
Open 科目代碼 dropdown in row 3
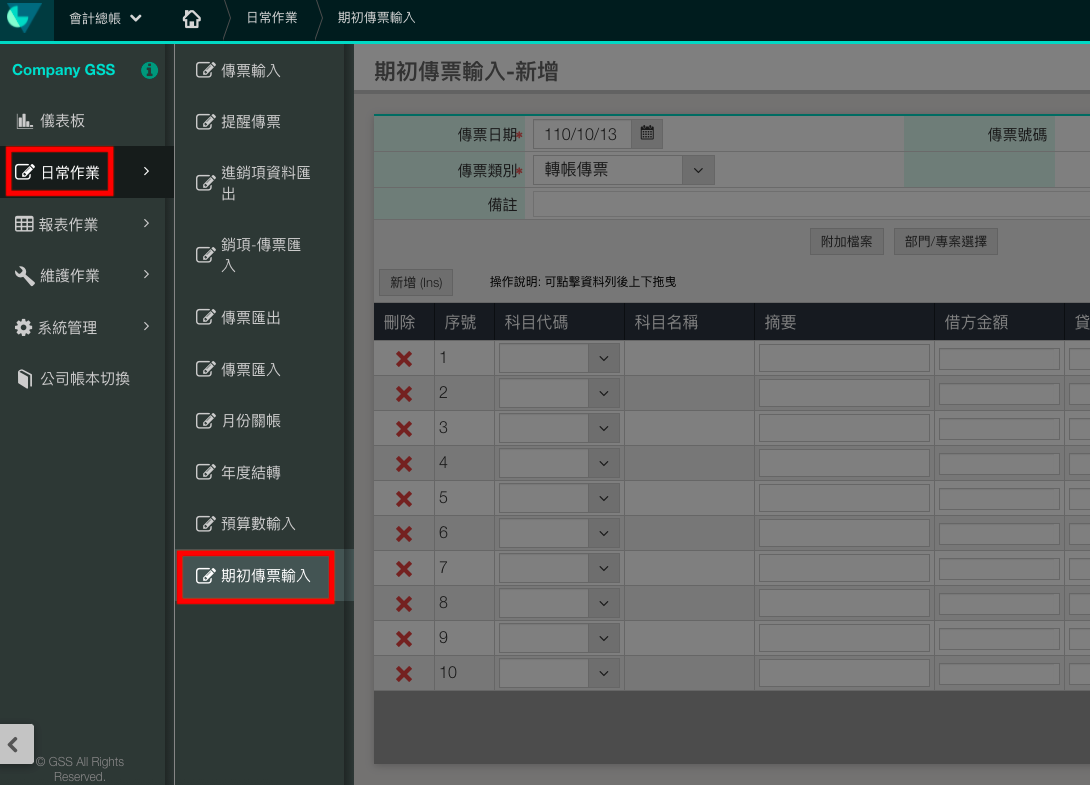pyautogui.click(x=603, y=428)
